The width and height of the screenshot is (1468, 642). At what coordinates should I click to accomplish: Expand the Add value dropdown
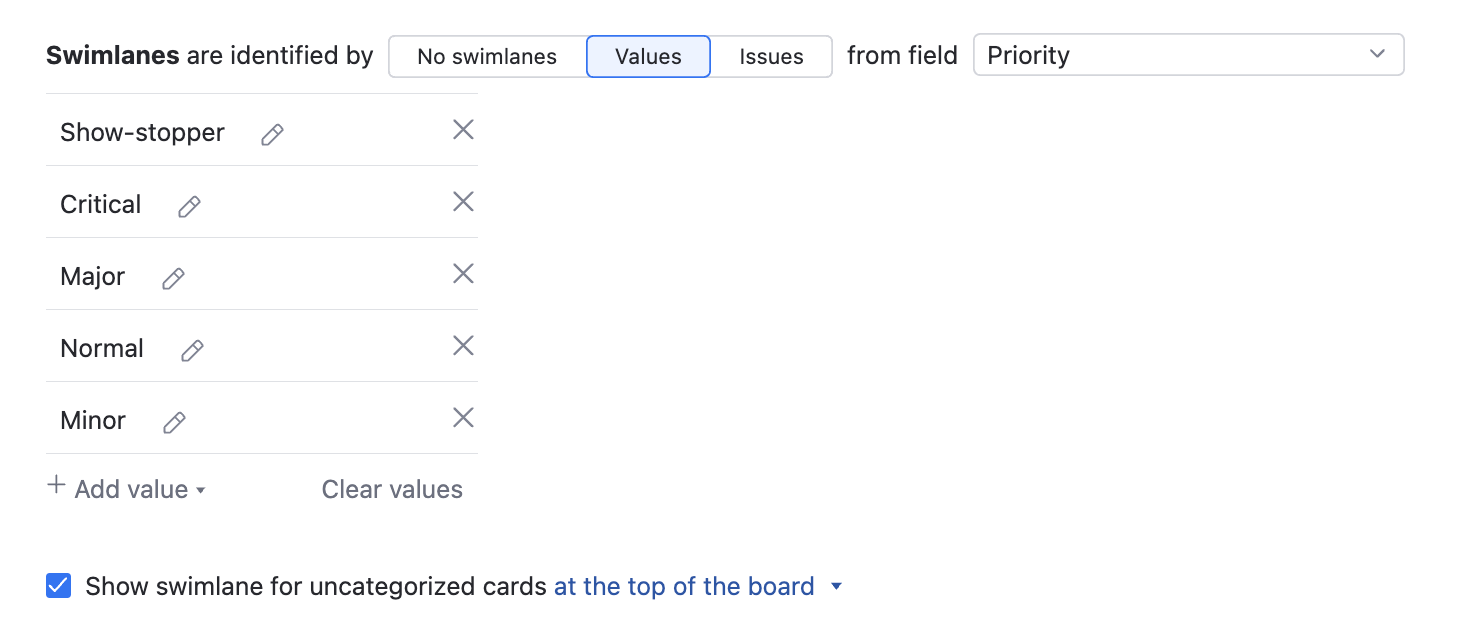click(x=127, y=489)
